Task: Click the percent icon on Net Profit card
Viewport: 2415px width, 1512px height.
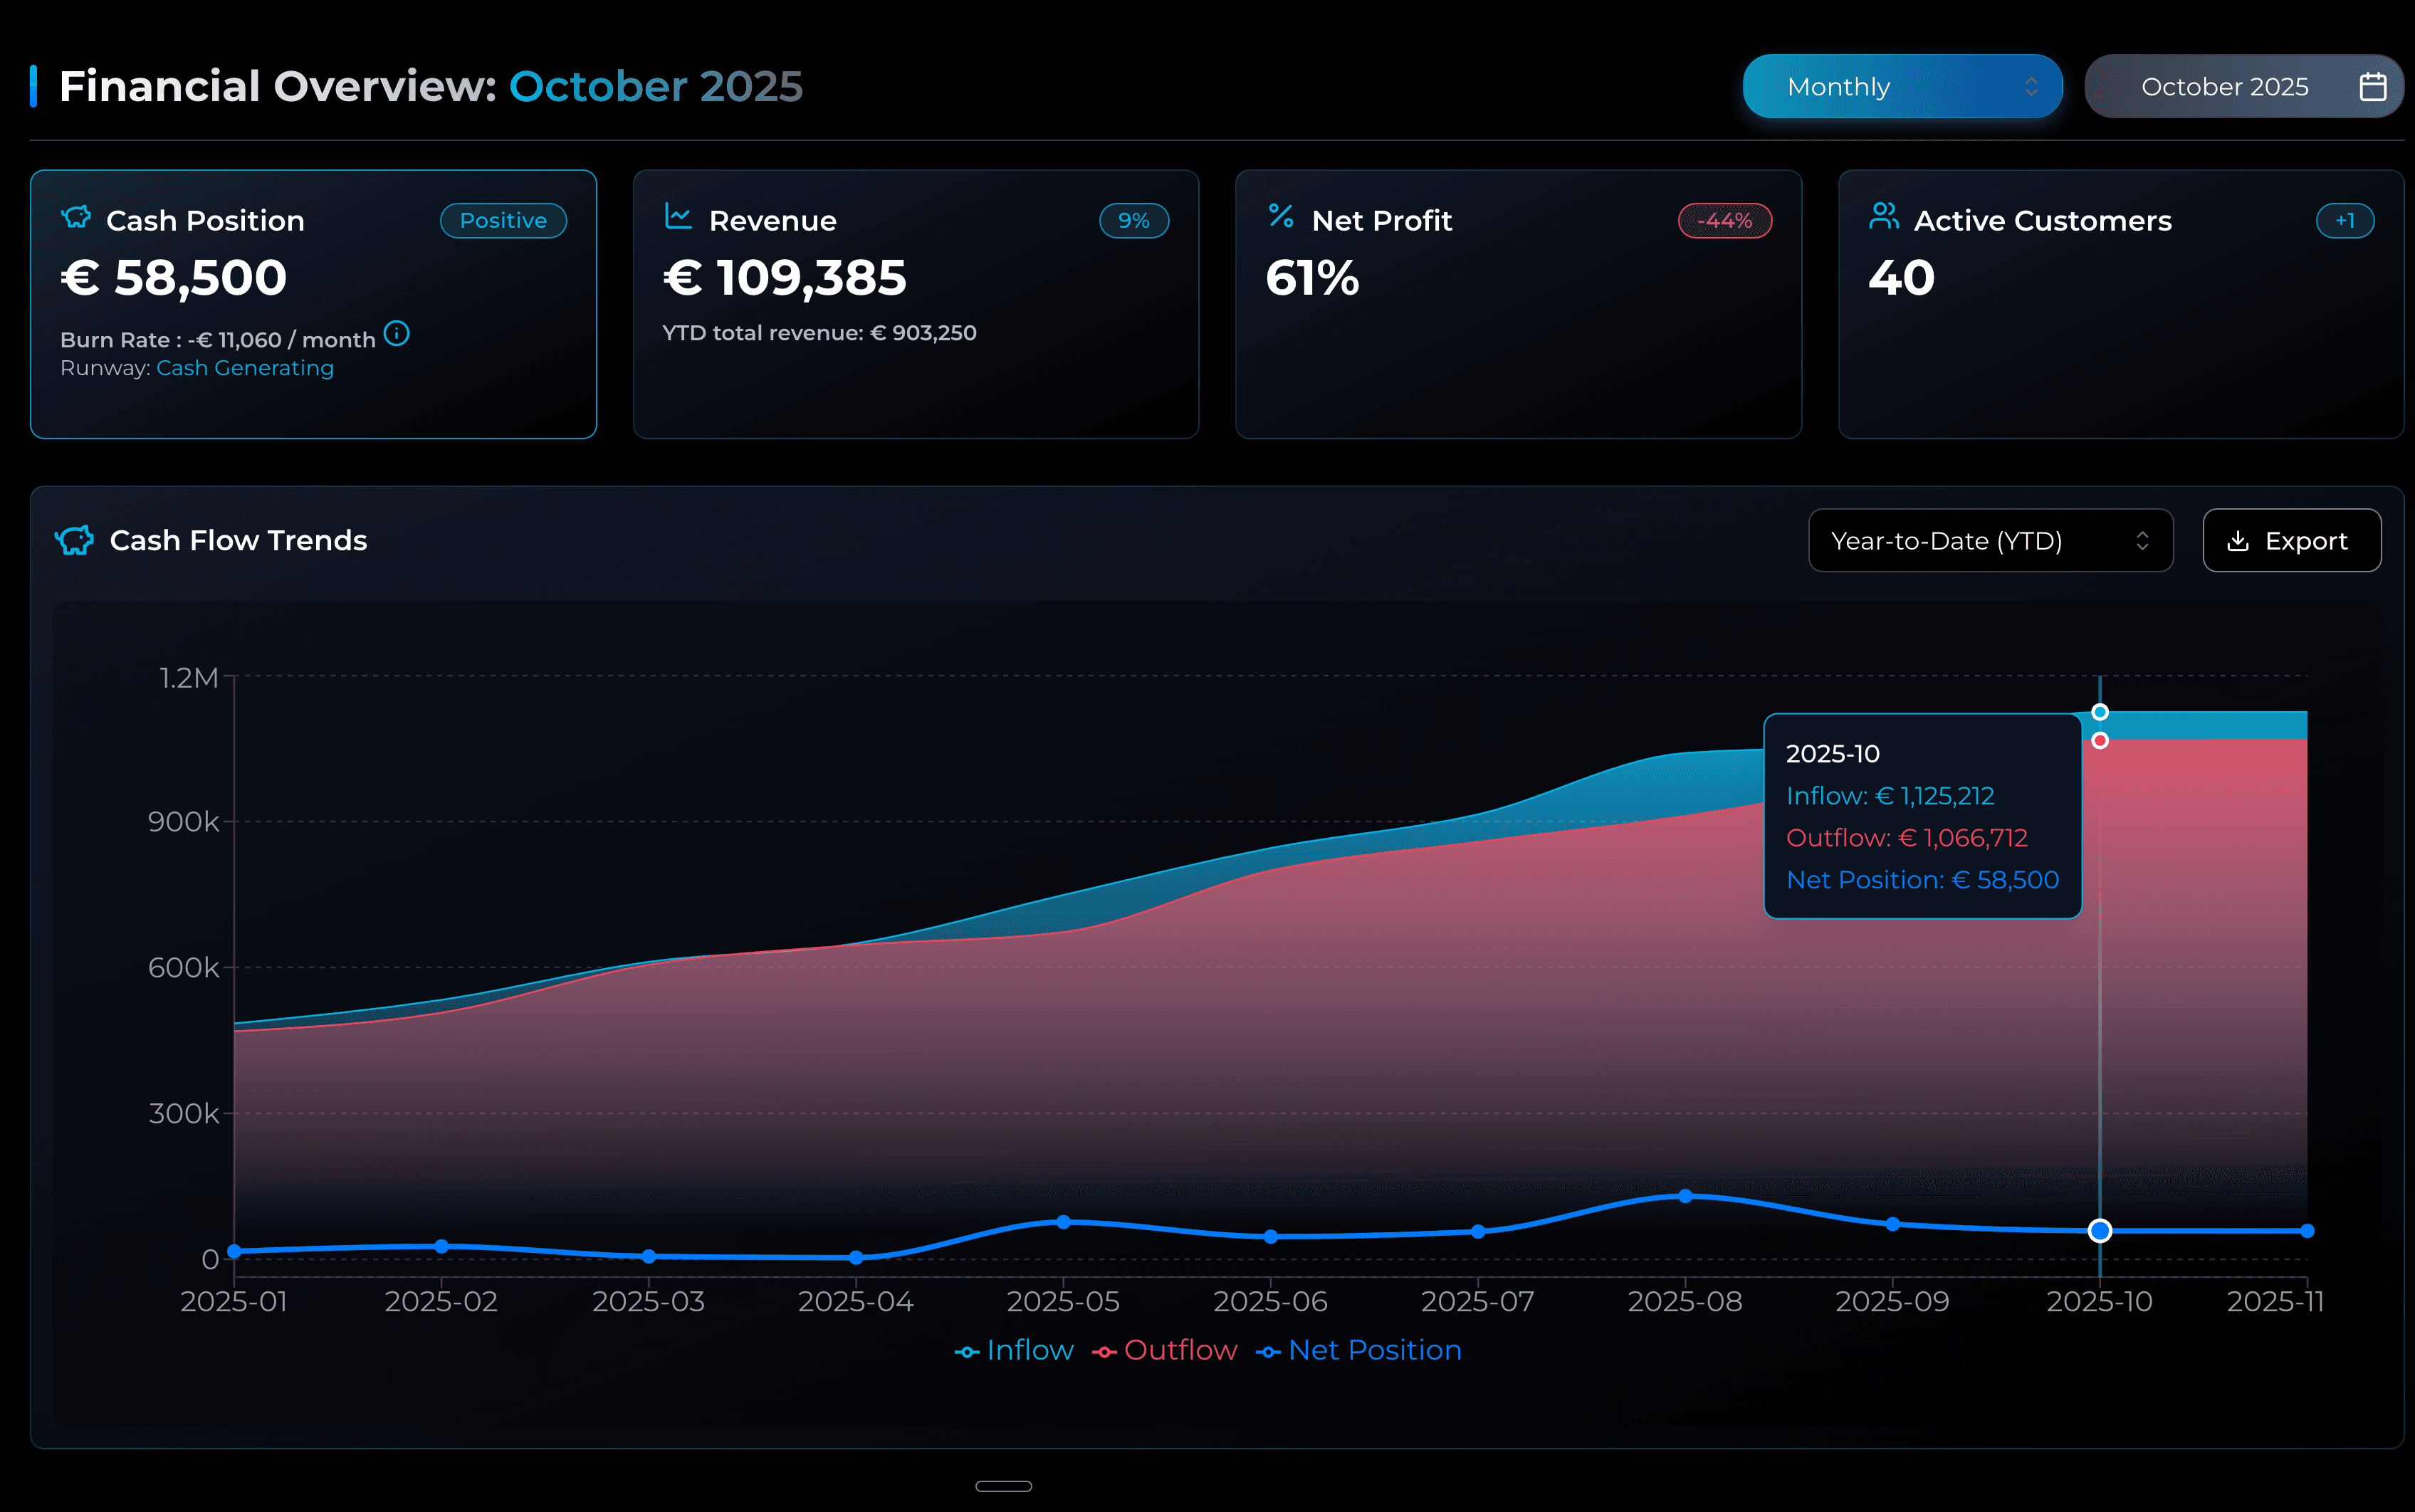Action: (1281, 218)
